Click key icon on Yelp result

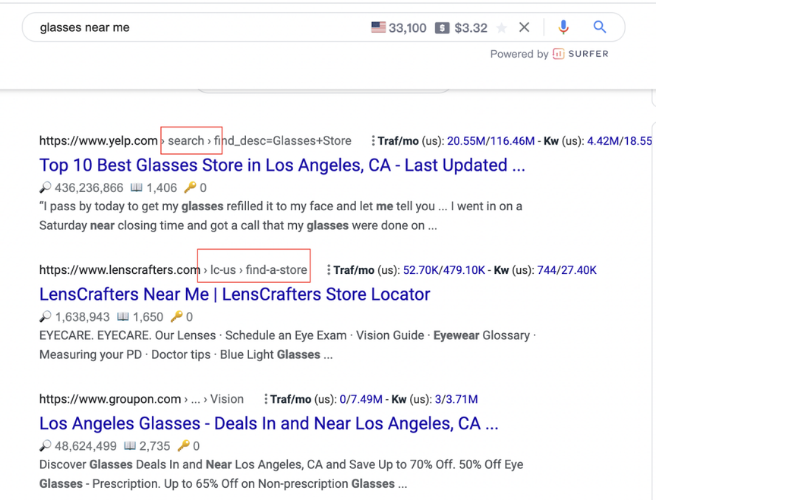[190, 188]
